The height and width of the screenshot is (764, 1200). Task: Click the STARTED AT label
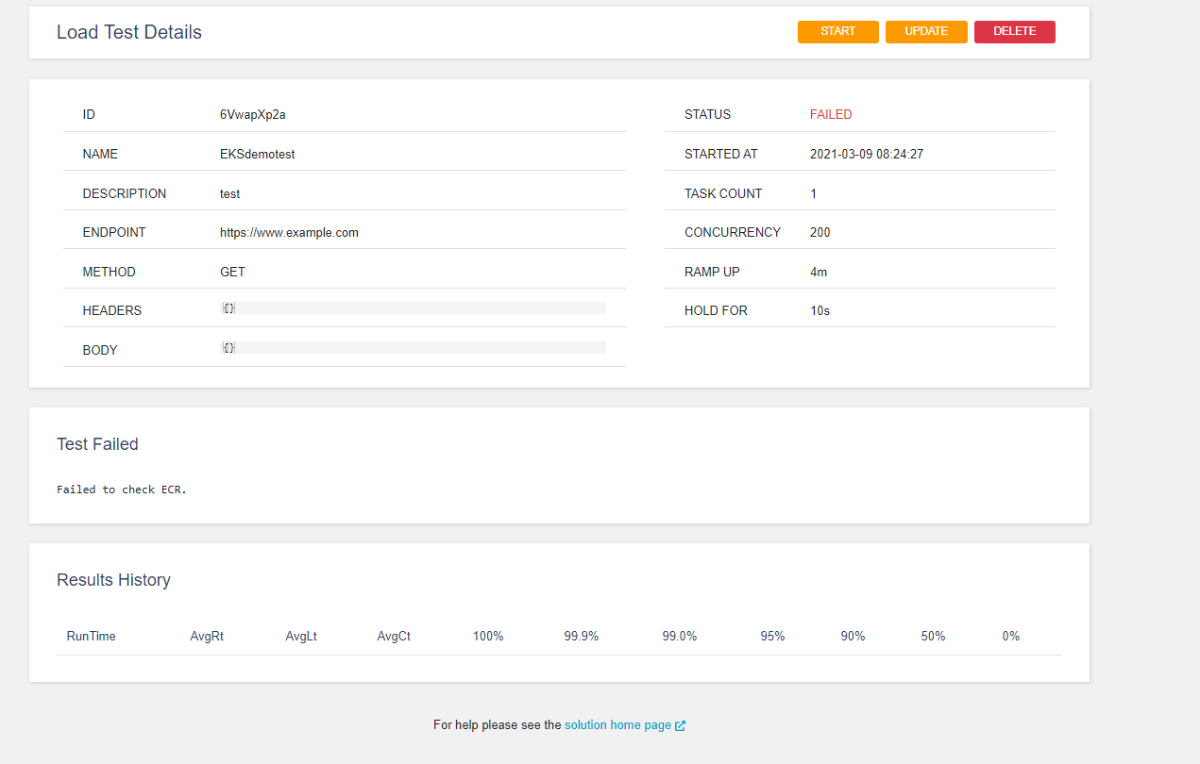click(721, 155)
